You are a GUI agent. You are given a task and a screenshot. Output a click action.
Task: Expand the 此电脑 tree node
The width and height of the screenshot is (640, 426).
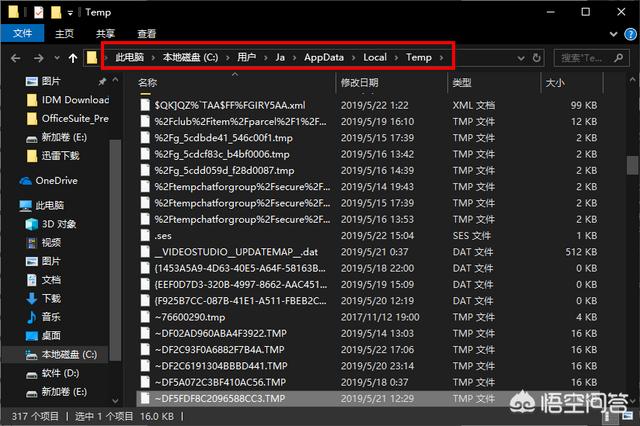pos(9,205)
